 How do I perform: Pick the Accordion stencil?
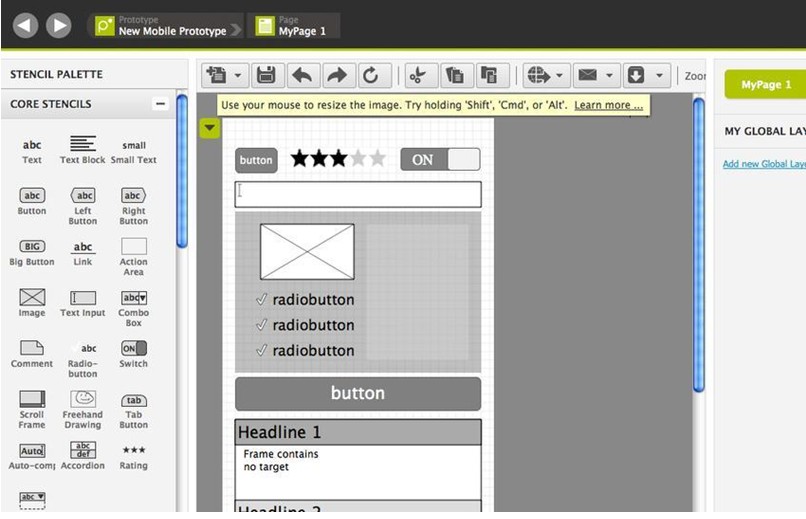point(83,455)
